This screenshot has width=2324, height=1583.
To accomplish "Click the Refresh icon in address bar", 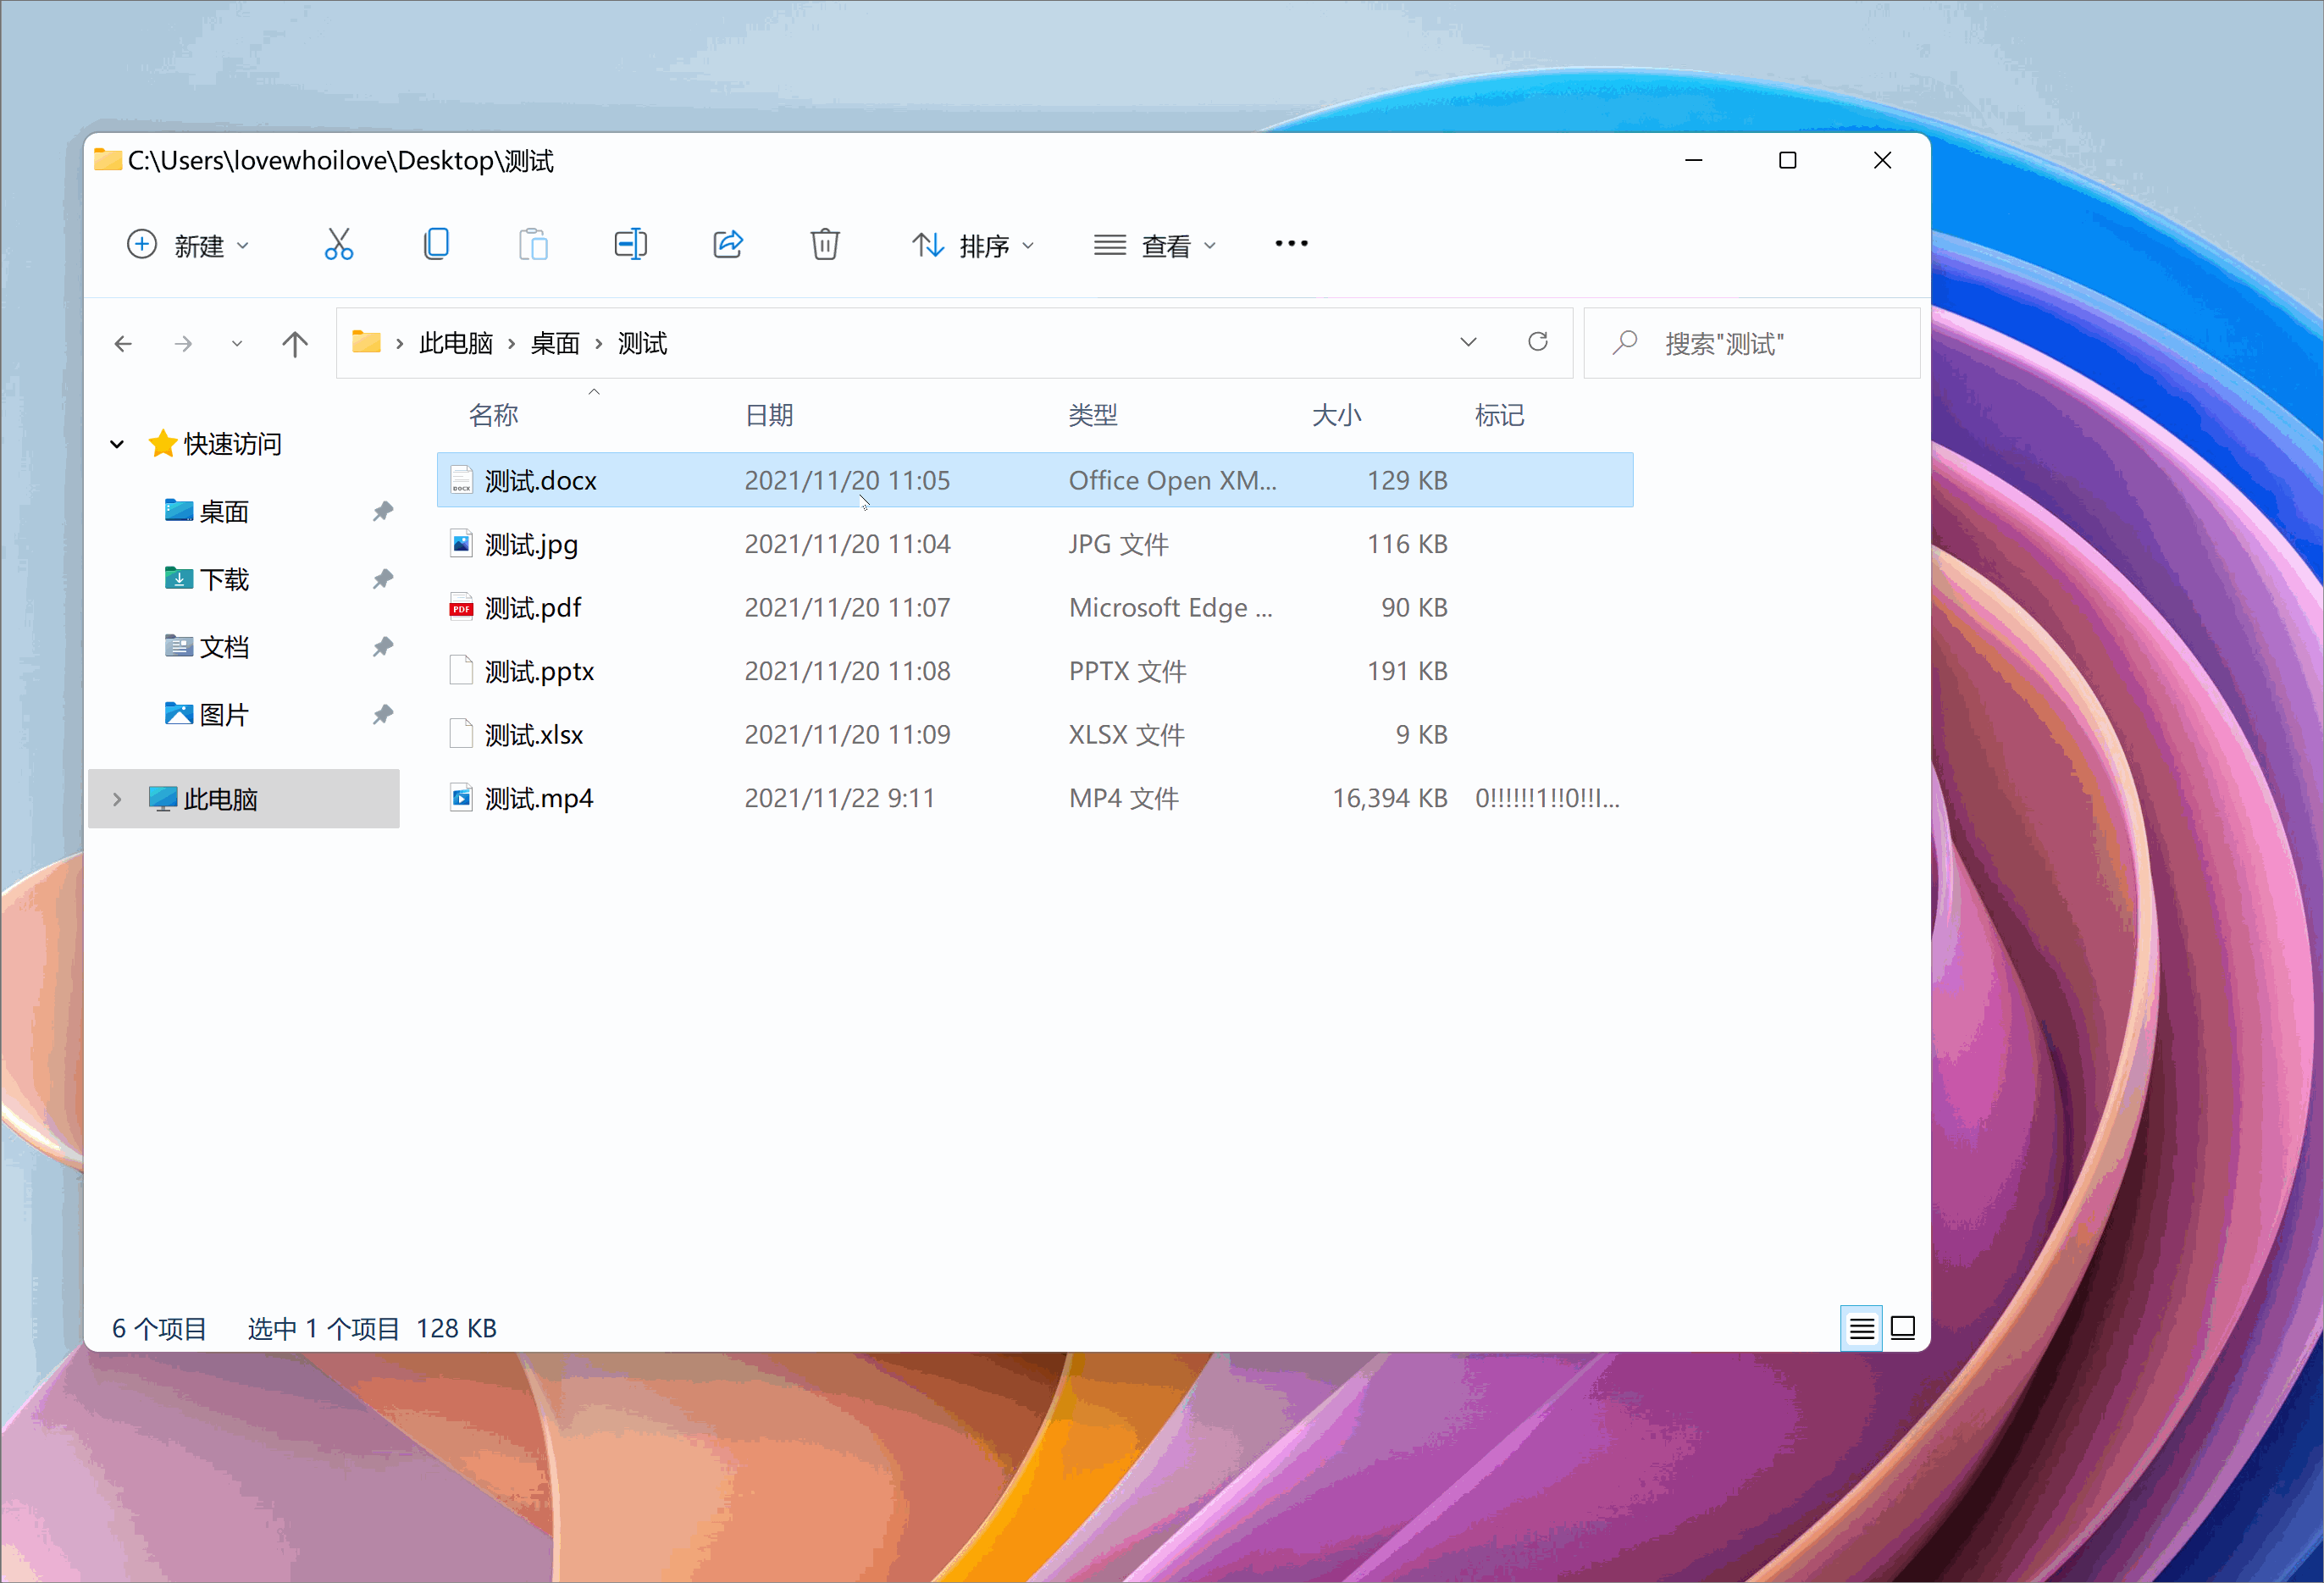I will click(x=1538, y=342).
